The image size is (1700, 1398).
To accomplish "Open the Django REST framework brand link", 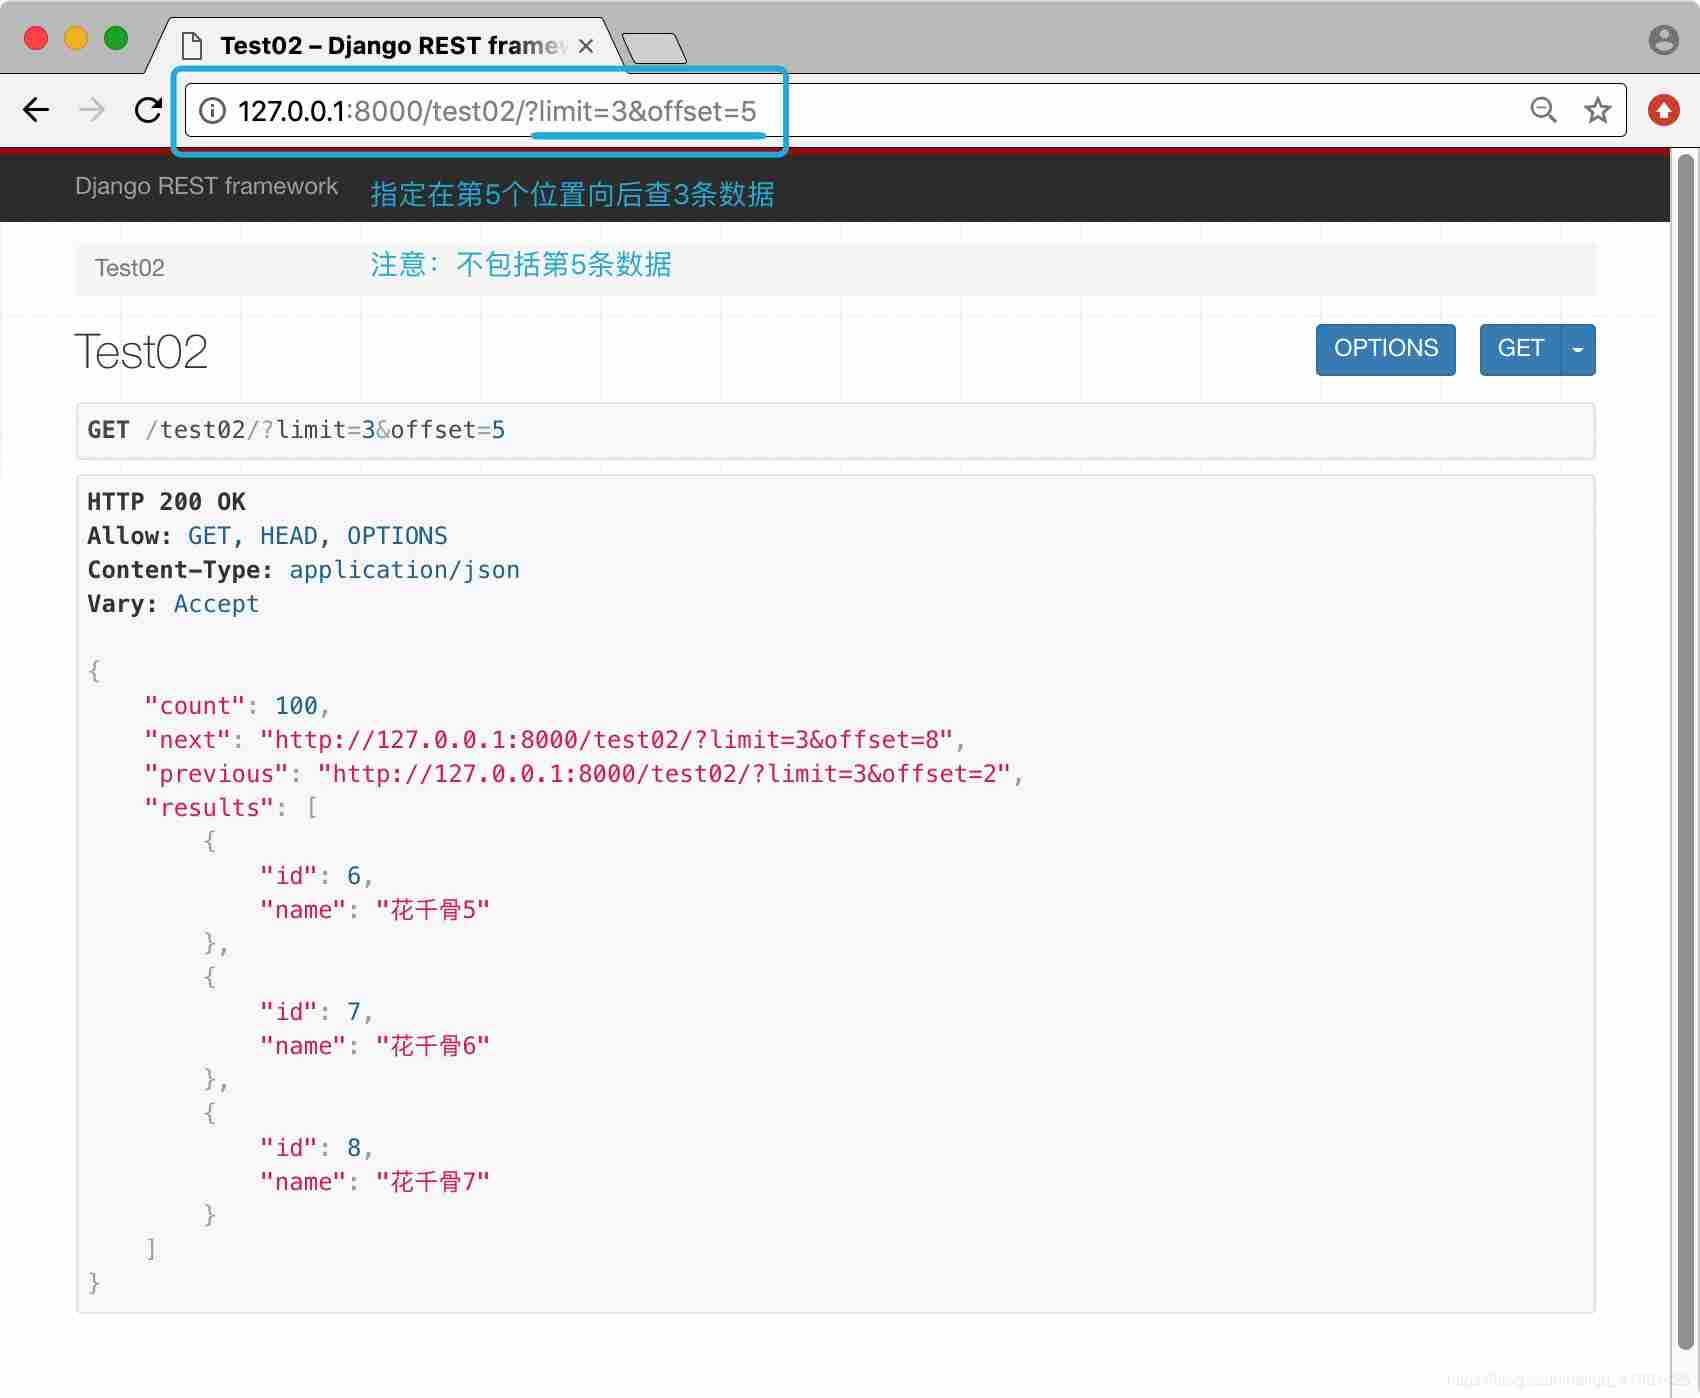I will click(206, 186).
